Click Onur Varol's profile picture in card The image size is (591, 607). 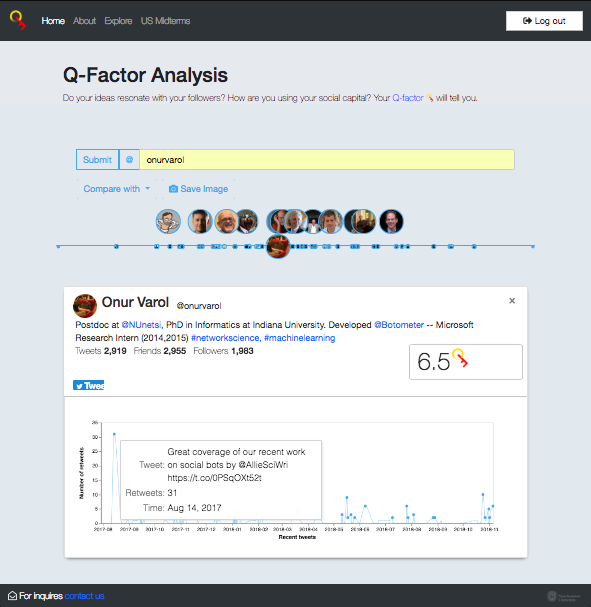click(x=85, y=306)
